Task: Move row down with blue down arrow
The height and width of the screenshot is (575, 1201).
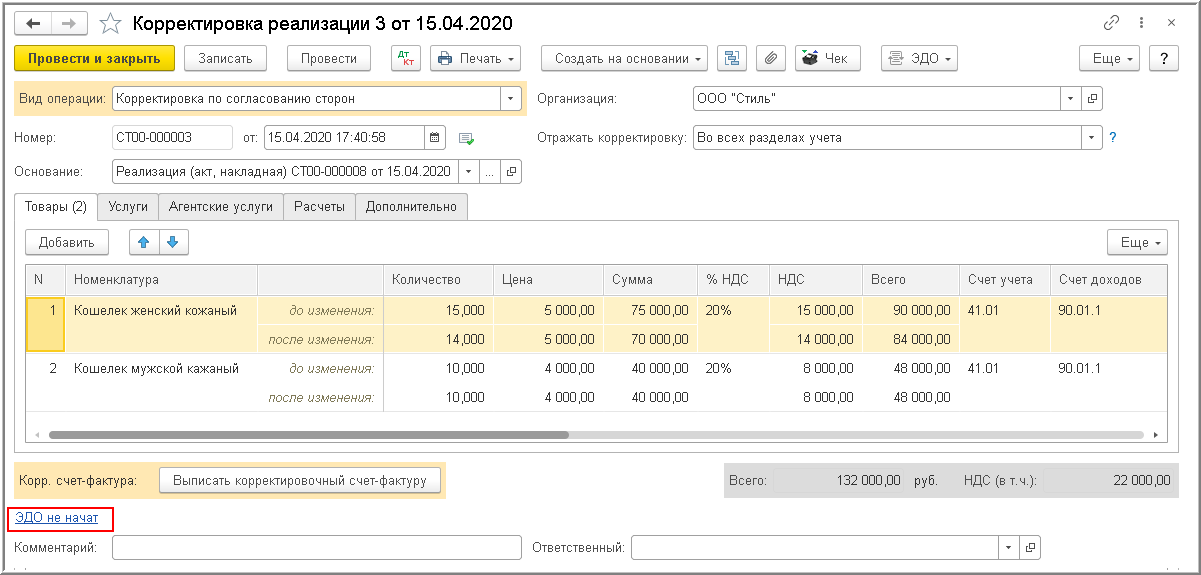Action: pyautogui.click(x=173, y=242)
